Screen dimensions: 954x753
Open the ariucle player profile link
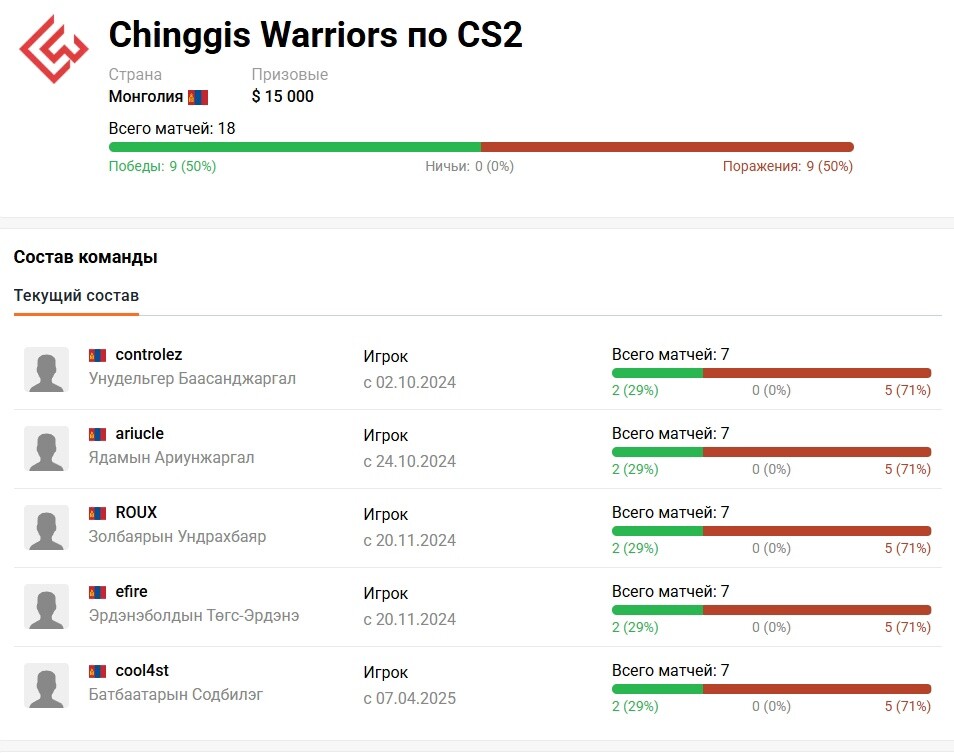[x=140, y=434]
